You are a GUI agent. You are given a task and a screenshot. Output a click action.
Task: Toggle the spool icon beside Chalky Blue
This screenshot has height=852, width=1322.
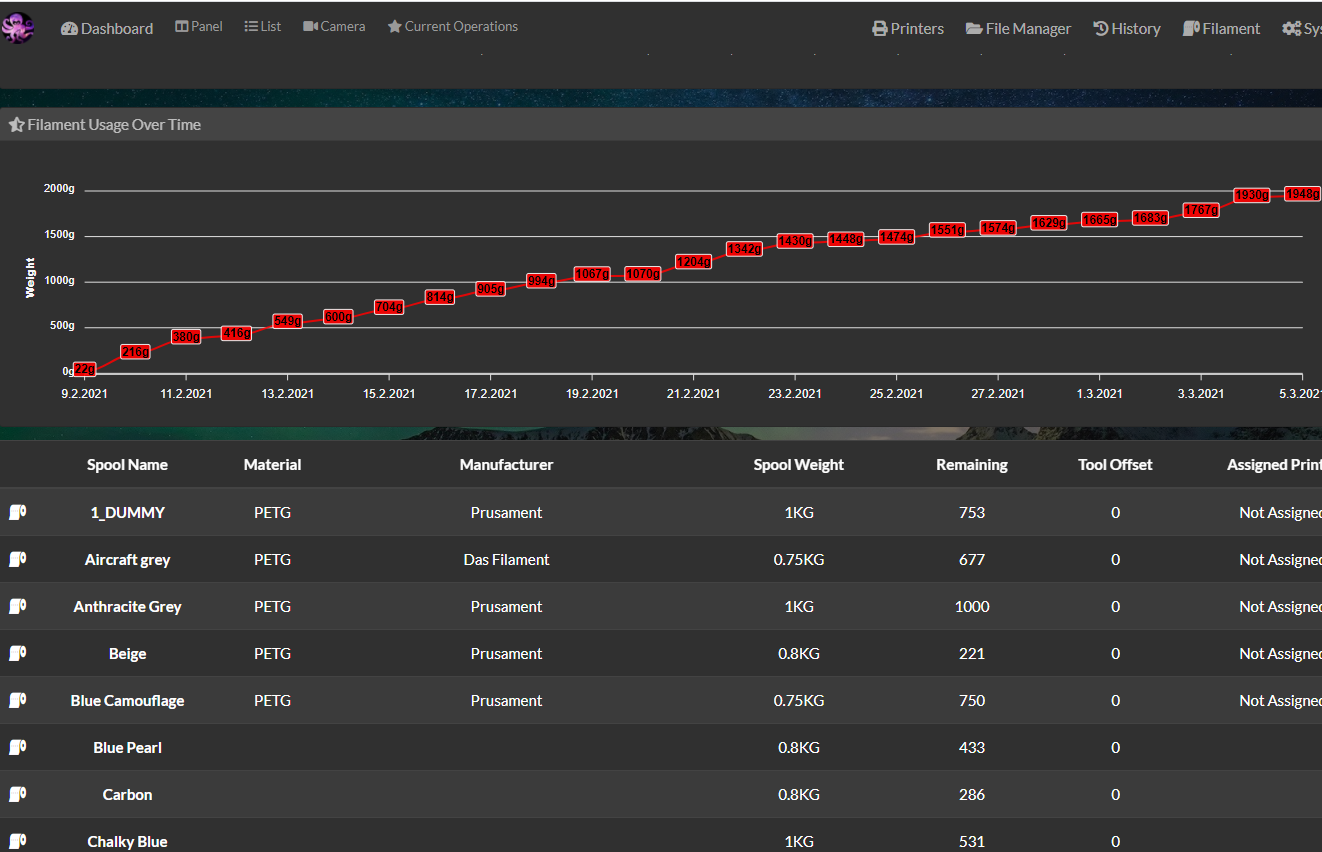(x=17, y=840)
